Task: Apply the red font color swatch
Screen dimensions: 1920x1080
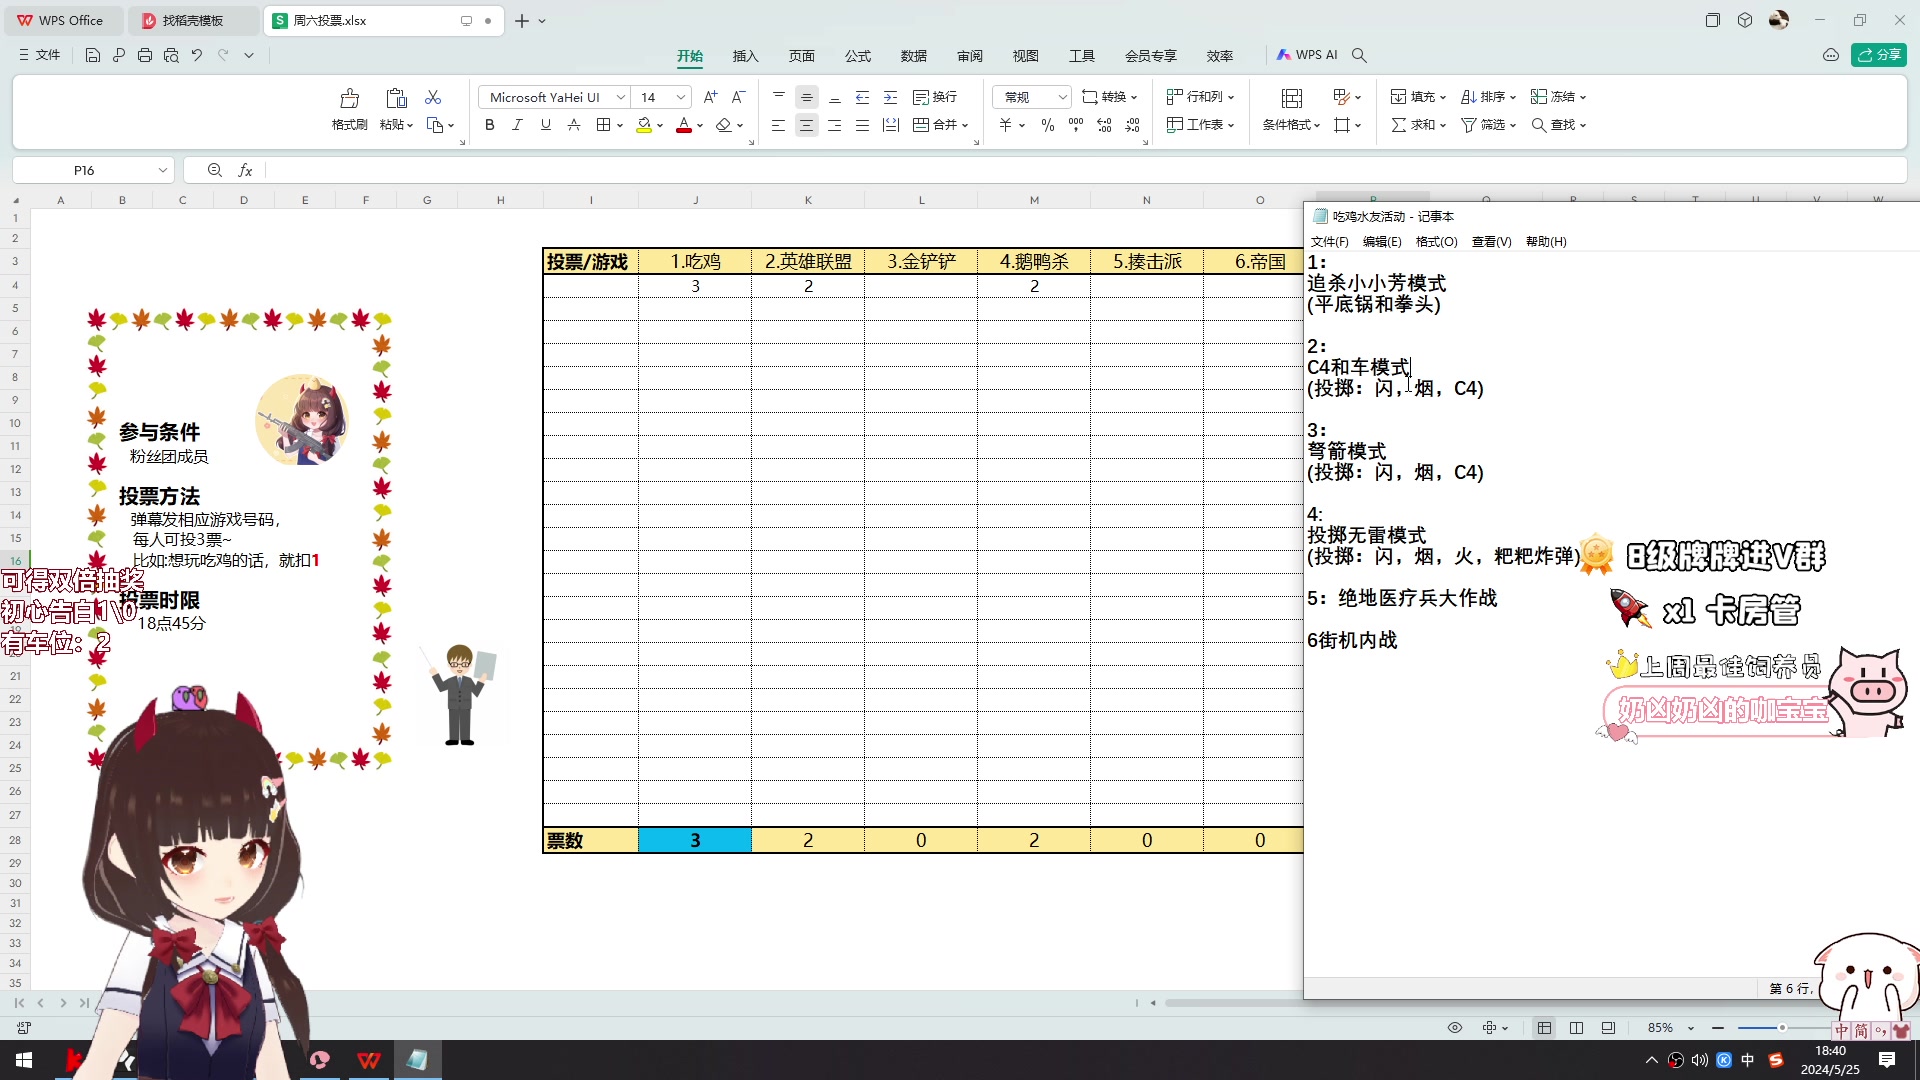Action: (684, 125)
